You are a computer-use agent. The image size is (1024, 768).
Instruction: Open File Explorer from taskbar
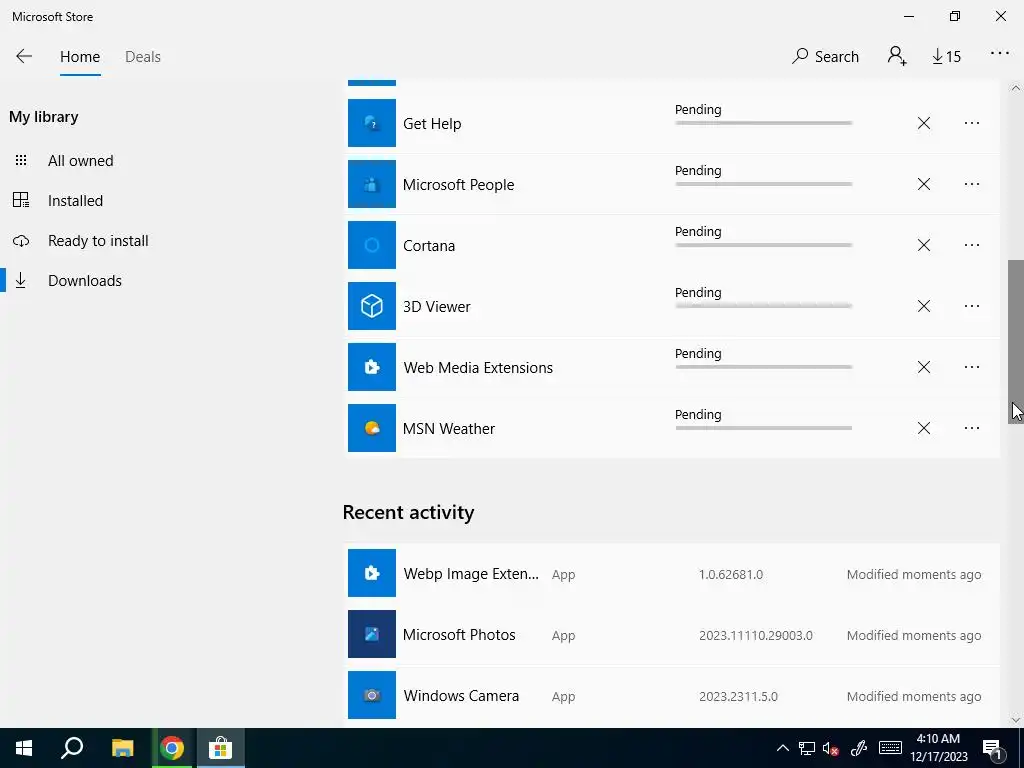tap(122, 748)
